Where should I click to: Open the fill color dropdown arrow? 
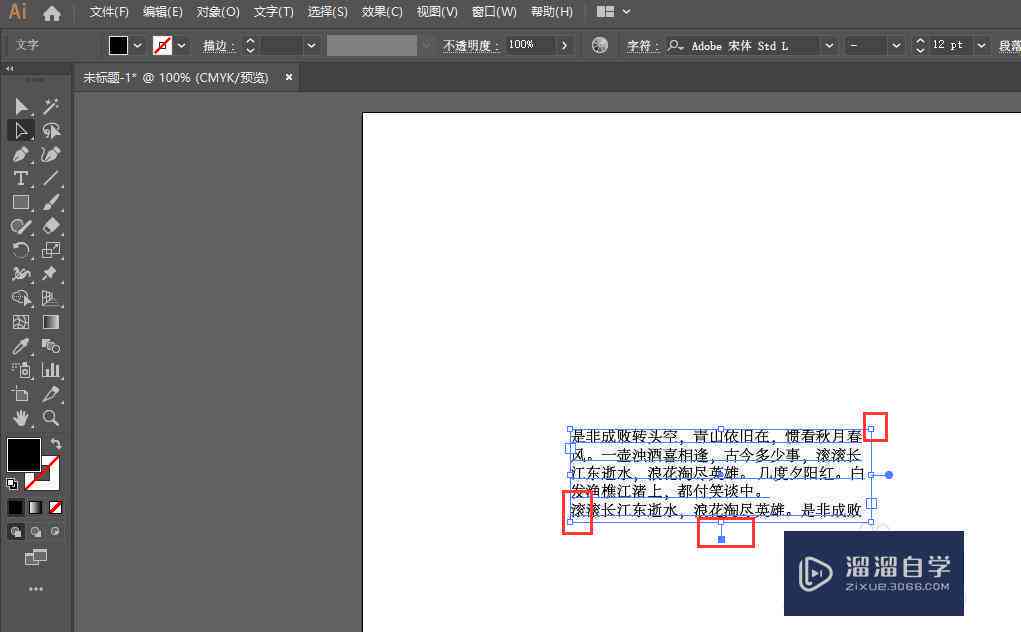click(x=137, y=46)
